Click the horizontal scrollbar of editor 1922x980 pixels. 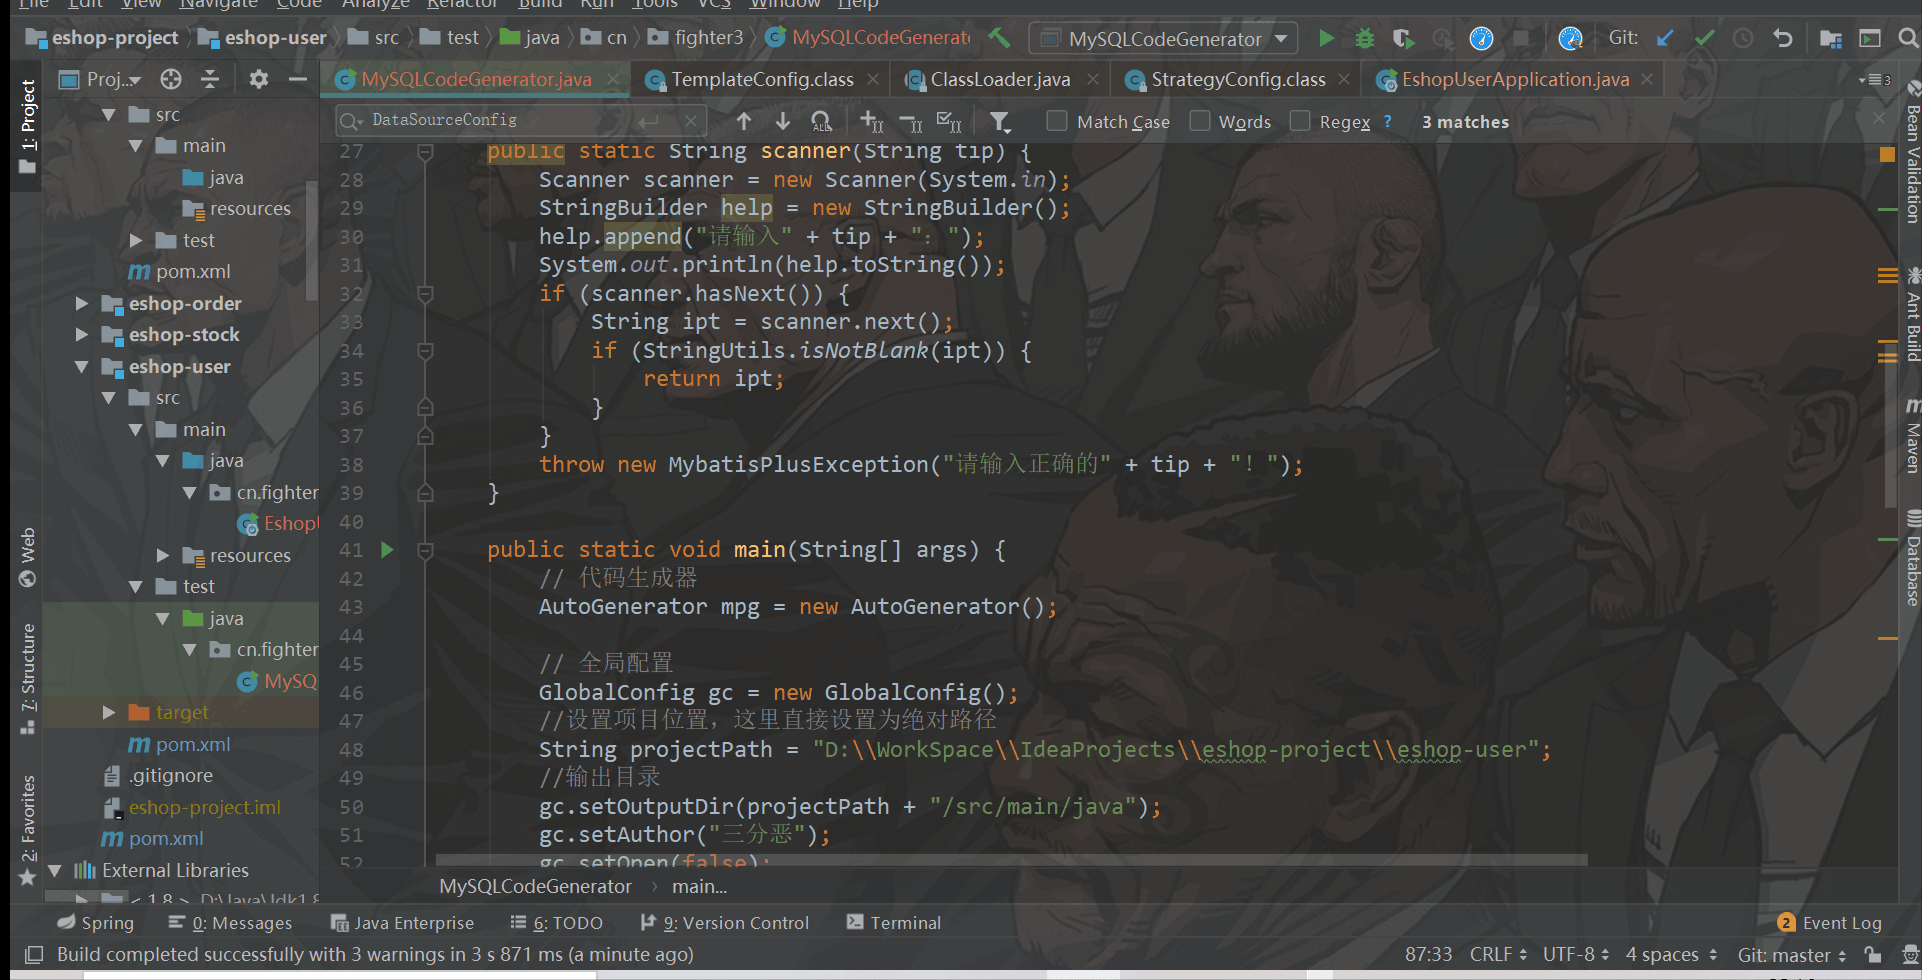point(1011,860)
